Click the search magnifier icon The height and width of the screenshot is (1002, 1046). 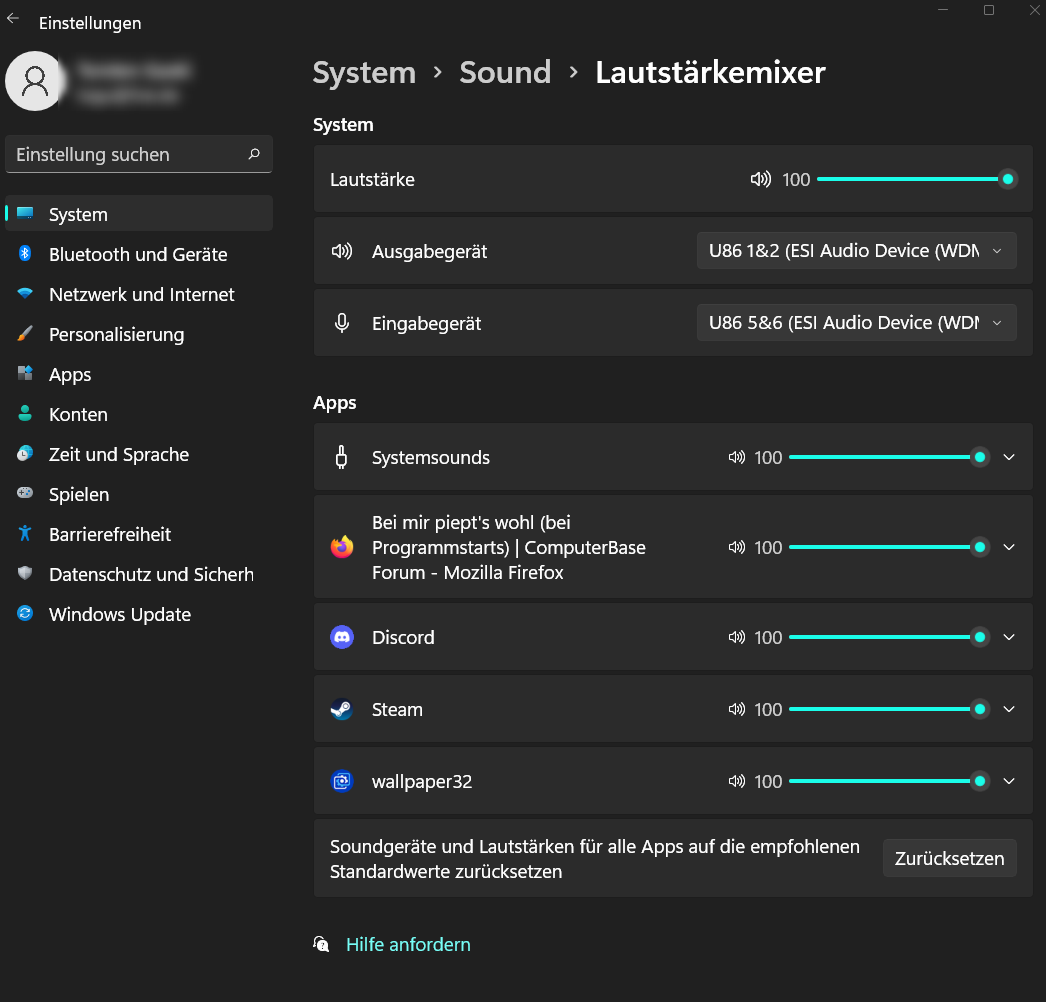coord(254,154)
